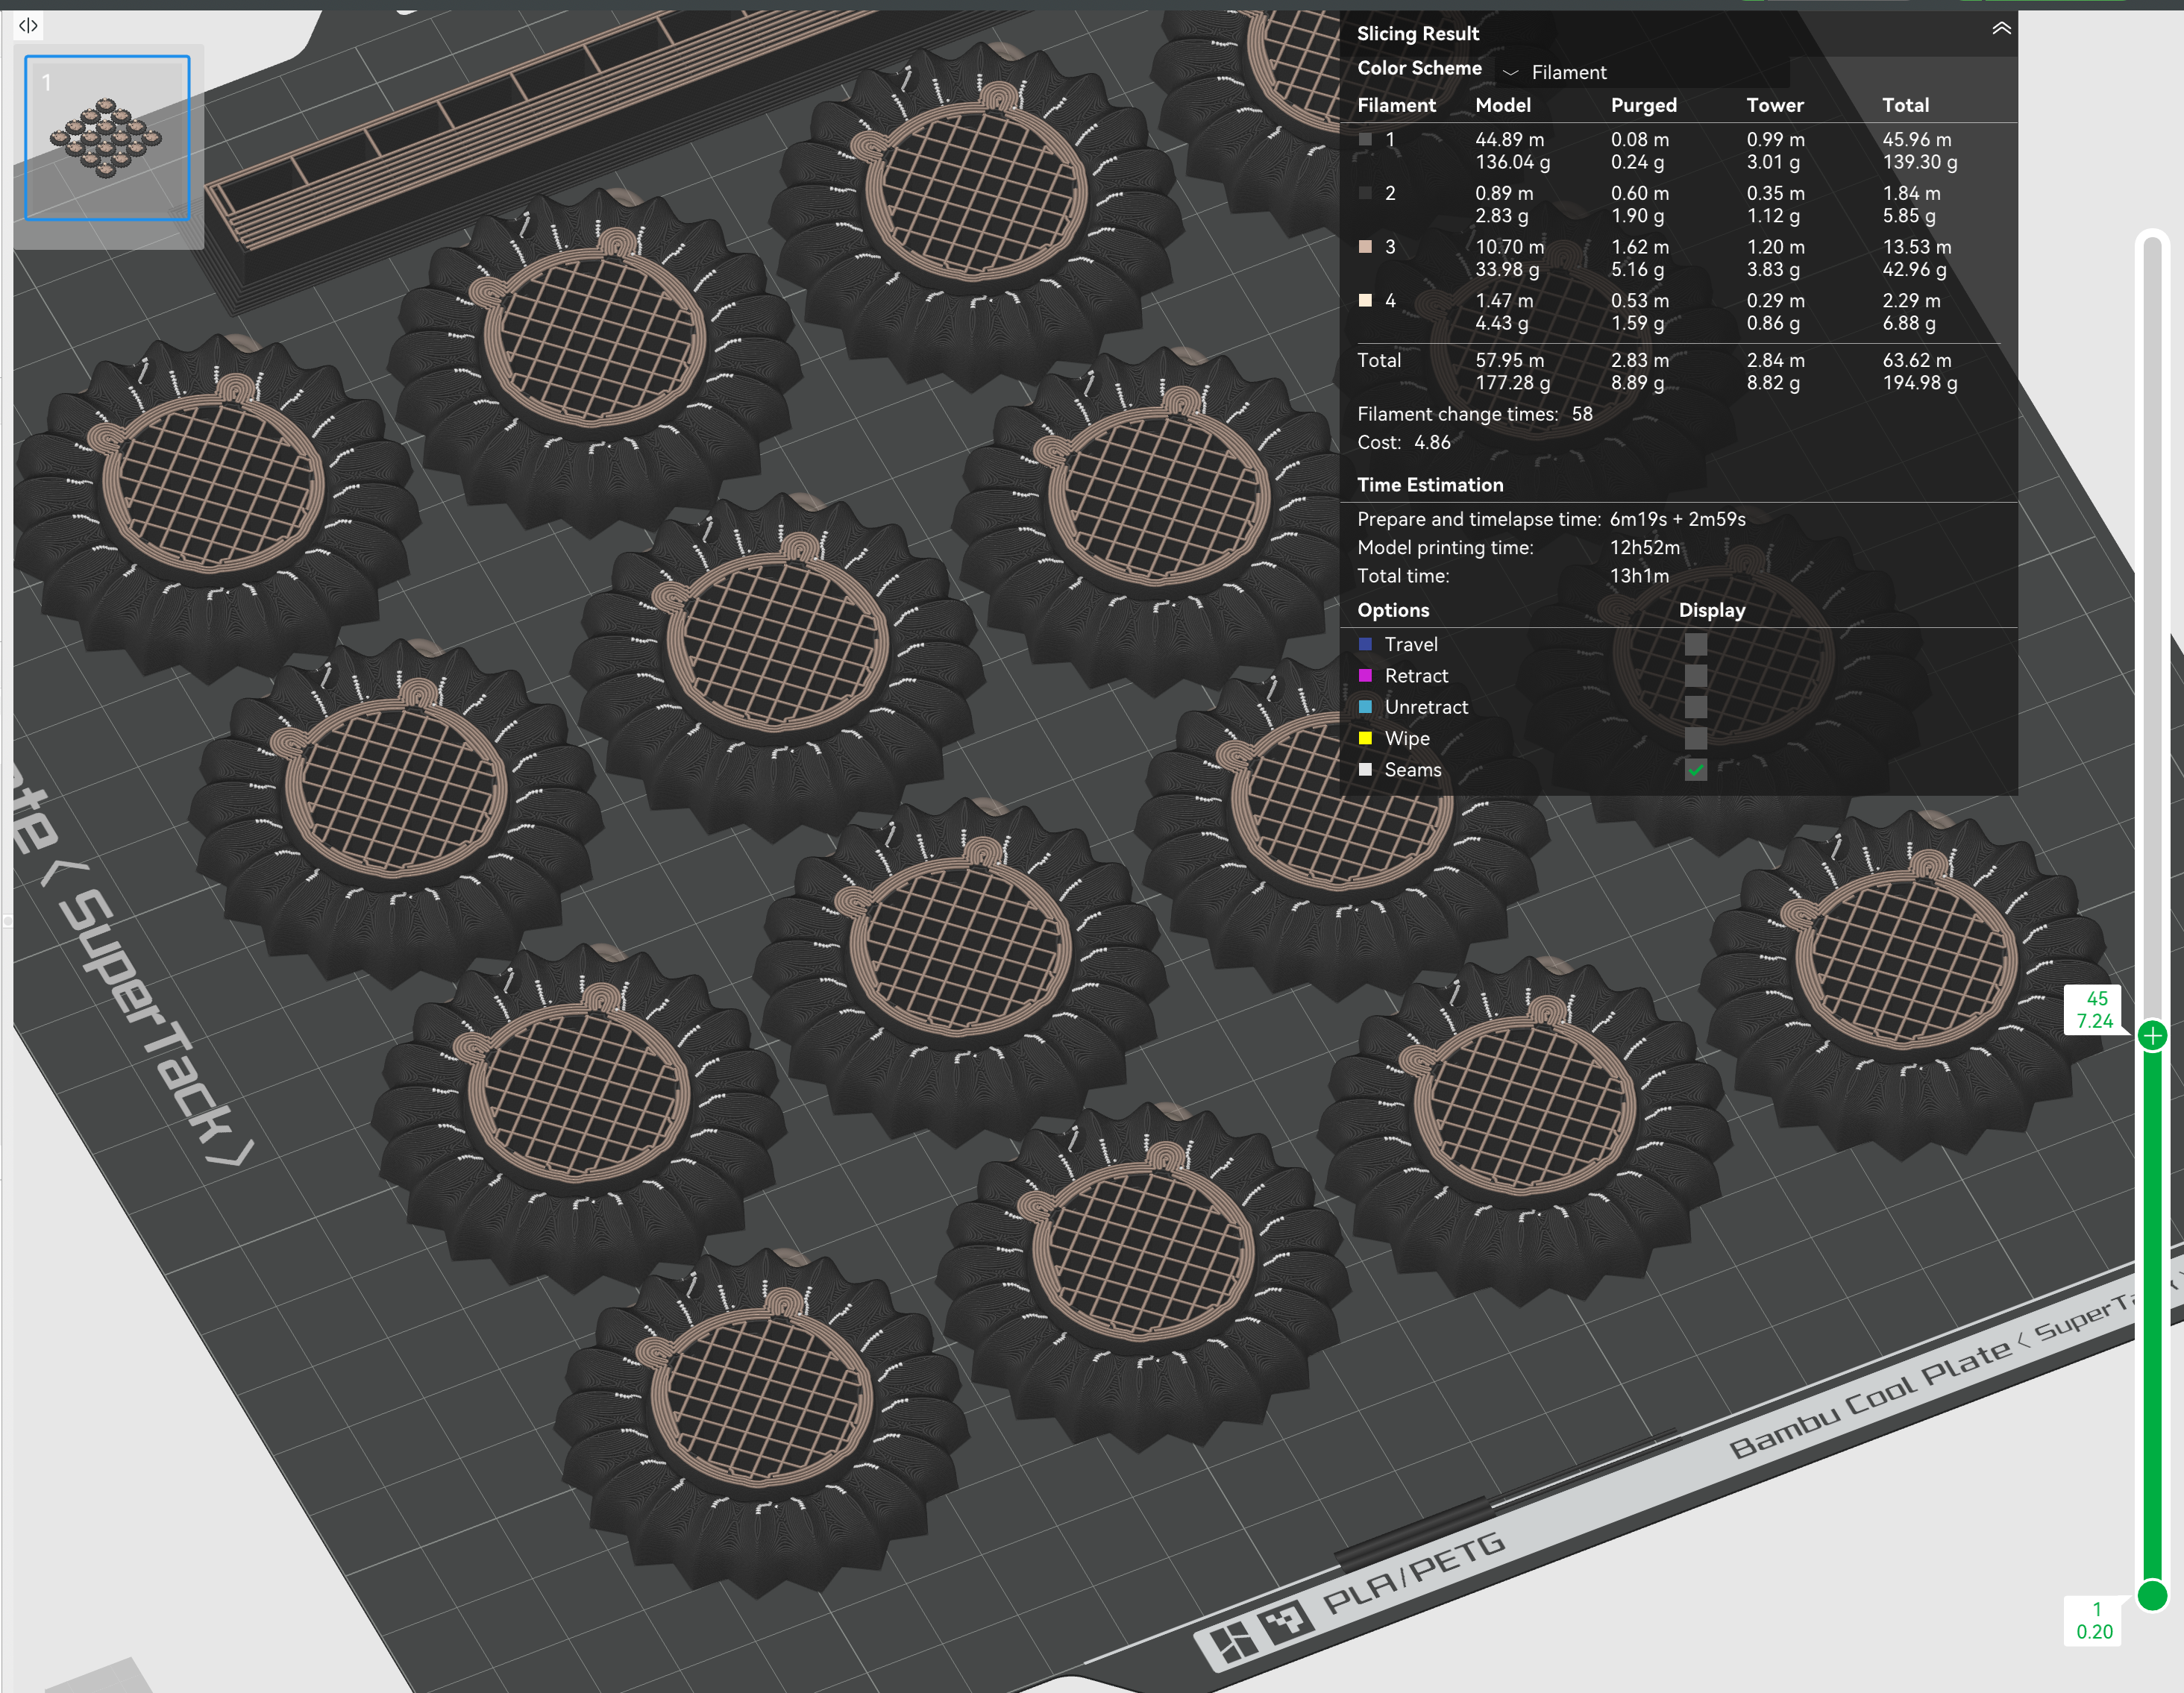Click the Seams color swatch
Screen dimensions: 2184x1693
tap(1365, 769)
